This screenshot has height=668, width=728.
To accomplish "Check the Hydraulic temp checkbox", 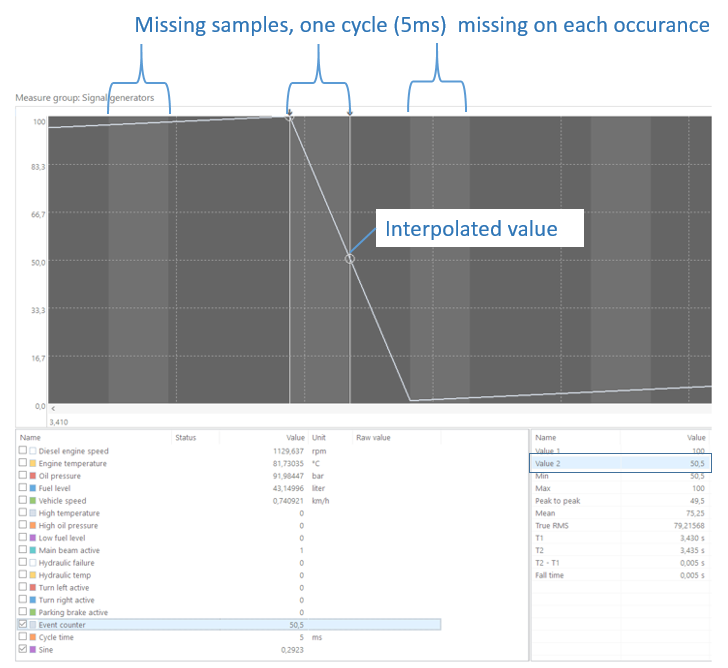I will (x=23, y=574).
